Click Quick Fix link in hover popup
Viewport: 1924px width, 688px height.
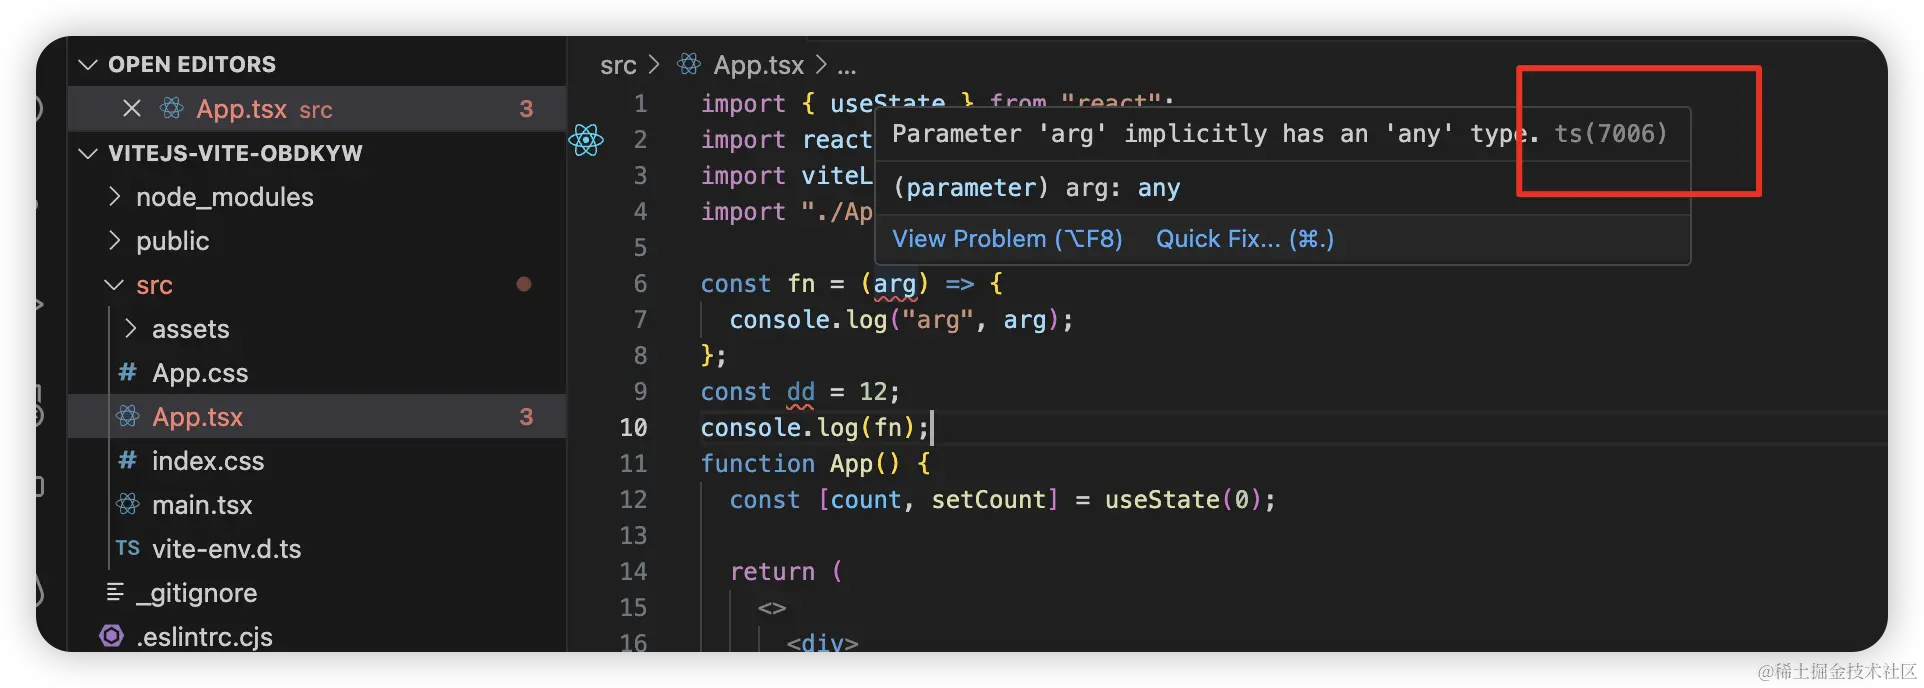click(1245, 239)
